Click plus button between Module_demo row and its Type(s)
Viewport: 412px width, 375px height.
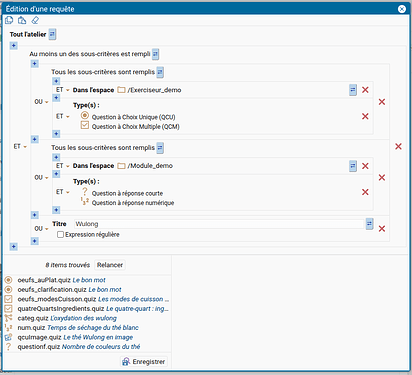point(56,174)
